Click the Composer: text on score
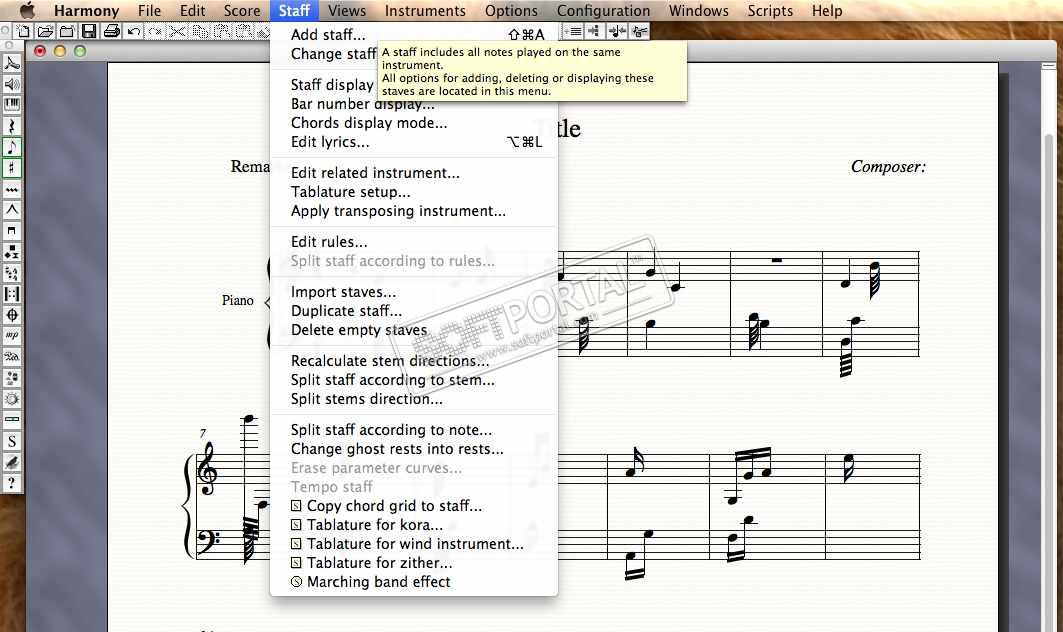The width and height of the screenshot is (1063, 632). pos(888,166)
